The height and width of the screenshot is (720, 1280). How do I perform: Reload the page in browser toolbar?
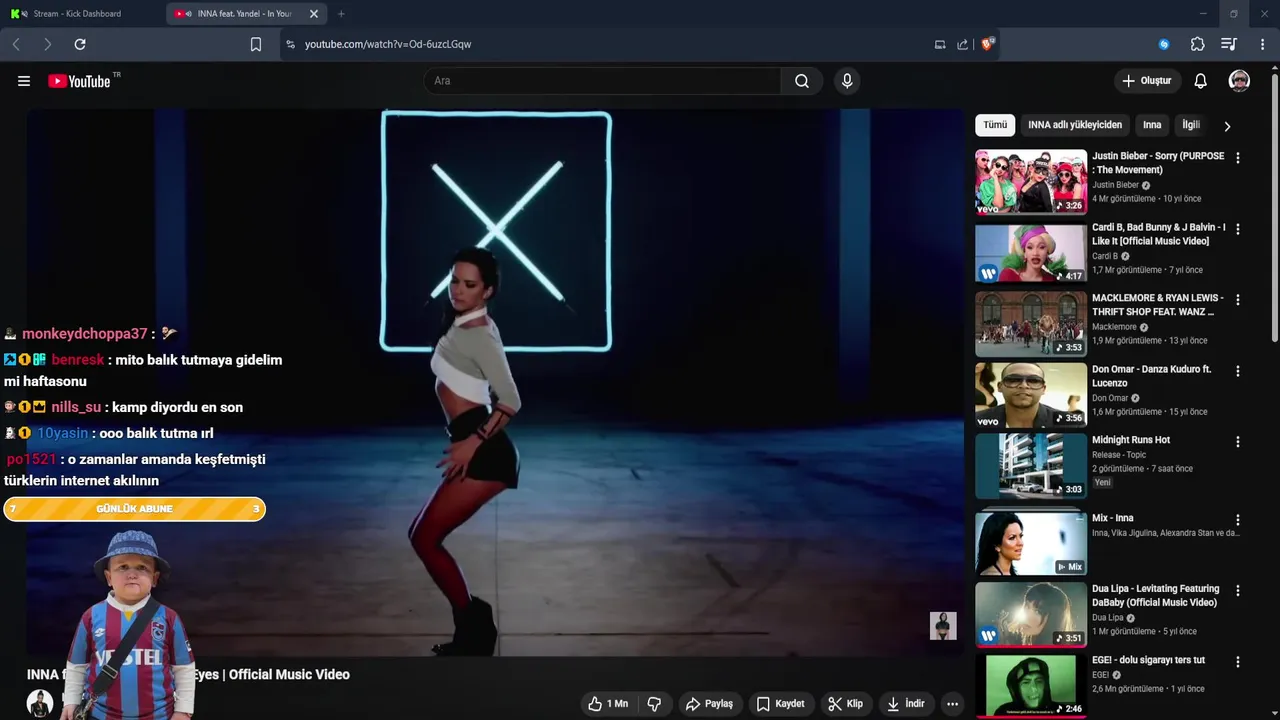(x=80, y=44)
